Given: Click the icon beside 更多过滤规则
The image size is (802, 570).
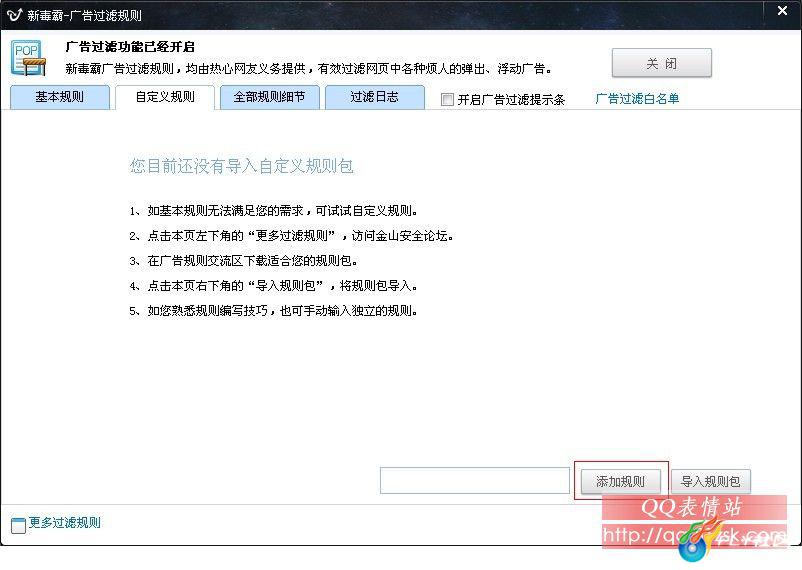Looking at the screenshot, I should click(18, 525).
